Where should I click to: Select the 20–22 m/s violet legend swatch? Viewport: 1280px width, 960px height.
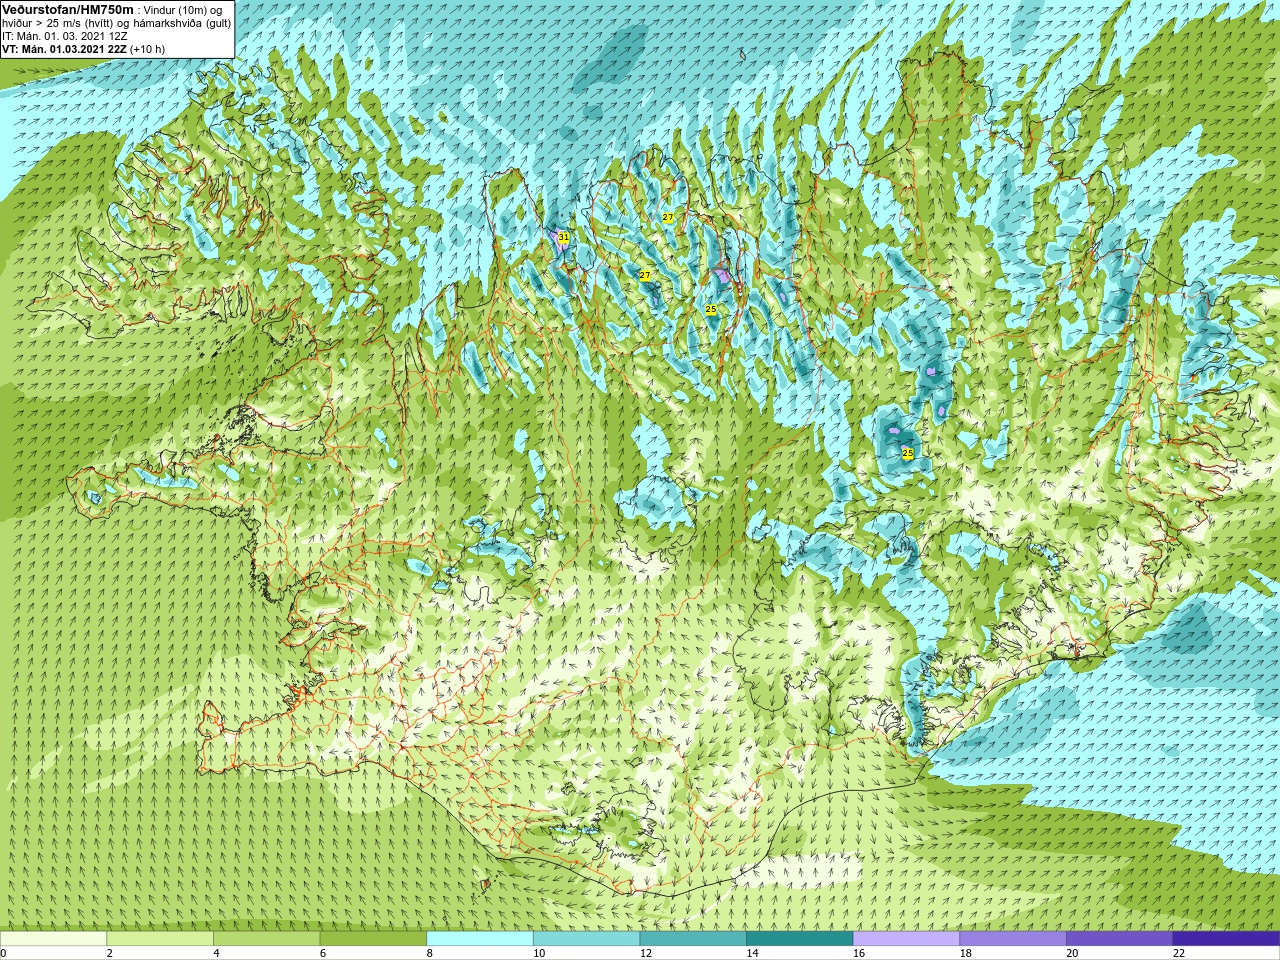coord(1120,939)
